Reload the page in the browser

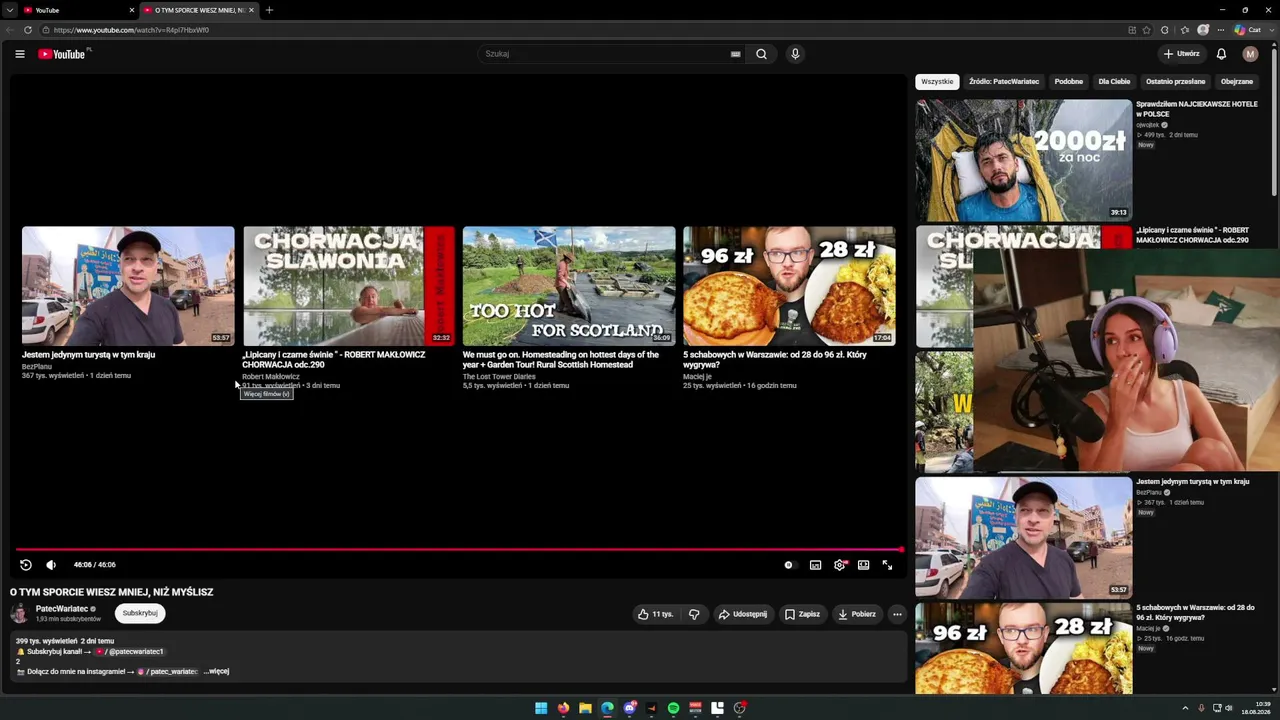click(x=28, y=30)
